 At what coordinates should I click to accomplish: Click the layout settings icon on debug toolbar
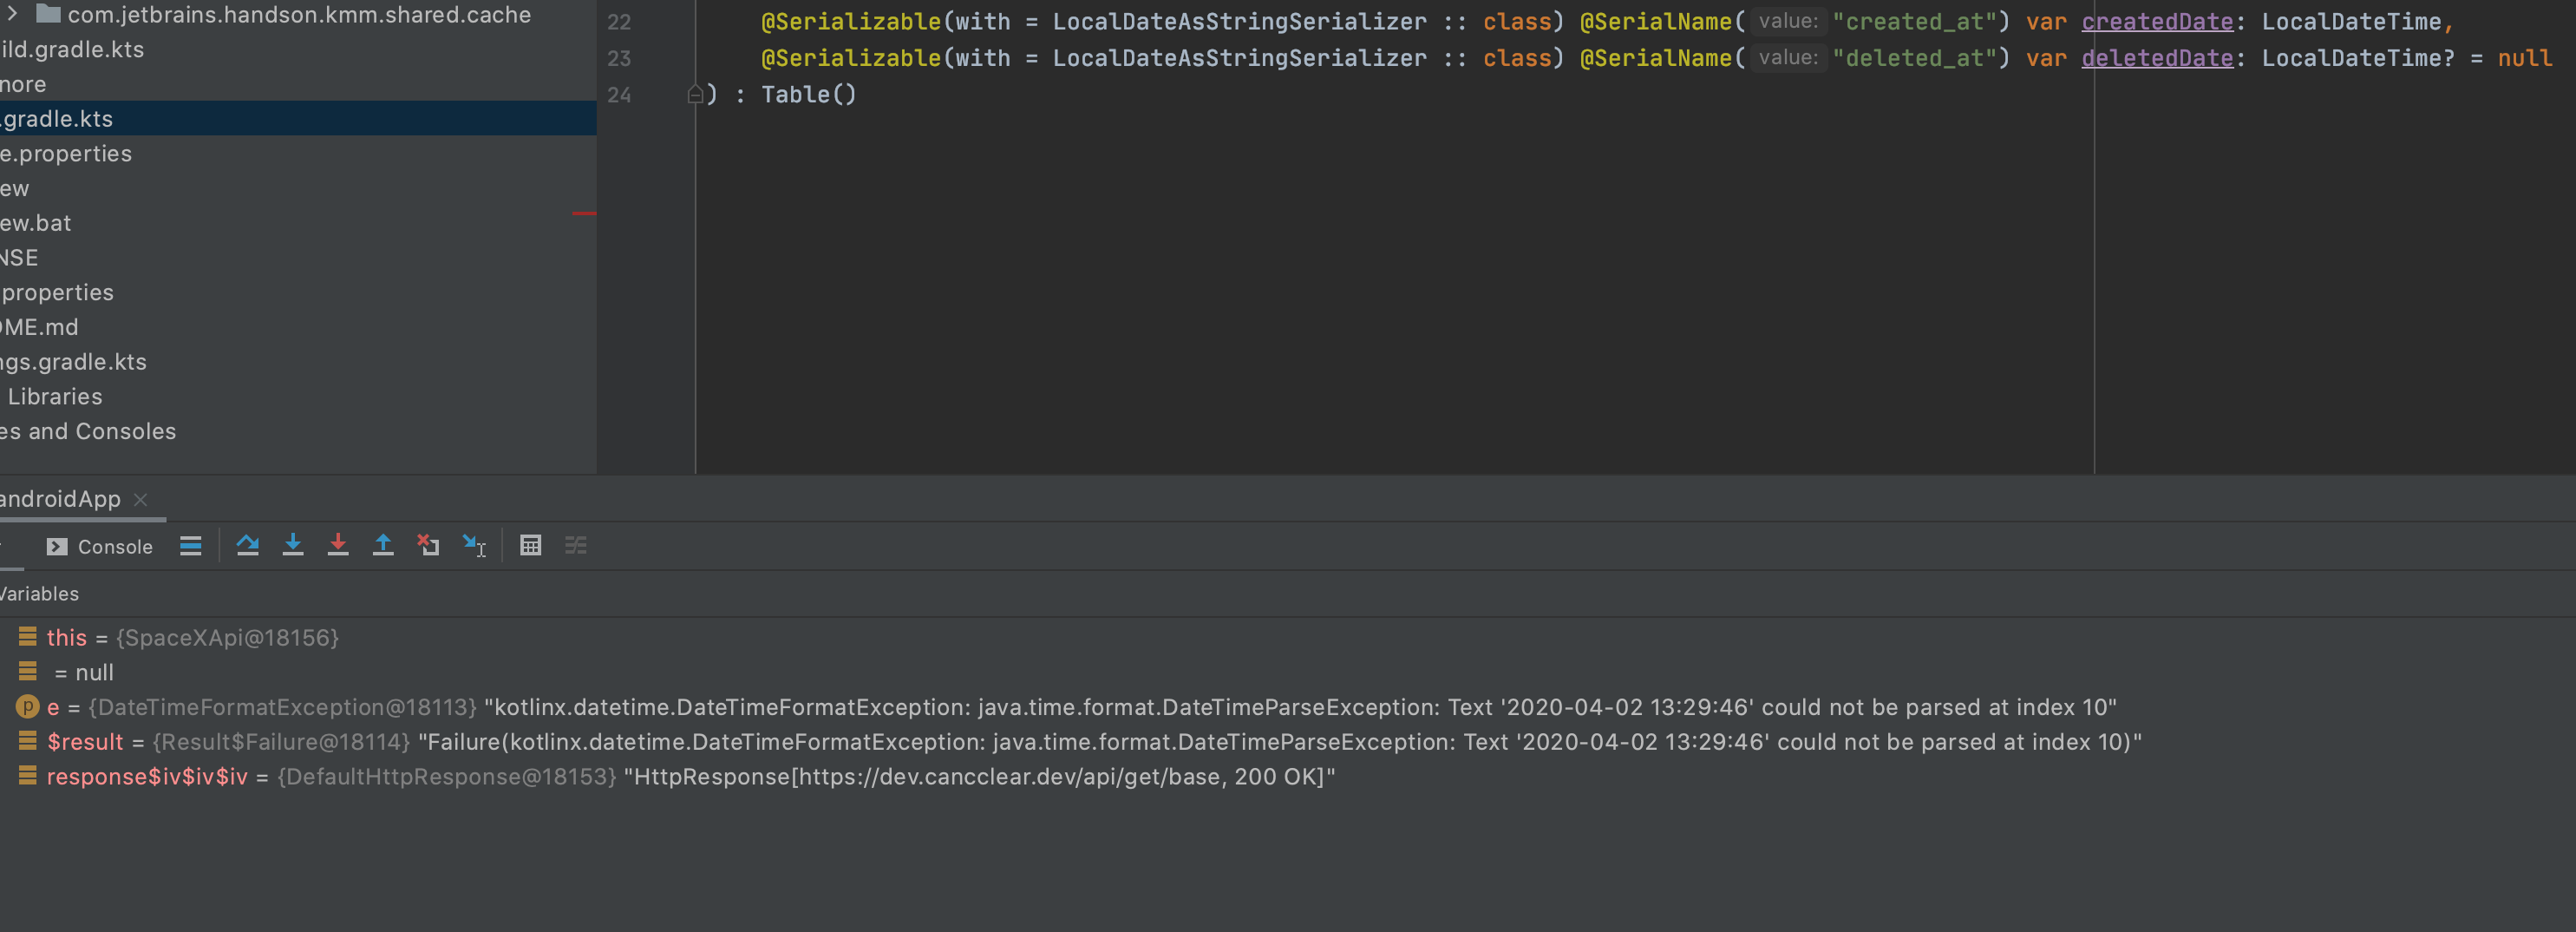[576, 546]
